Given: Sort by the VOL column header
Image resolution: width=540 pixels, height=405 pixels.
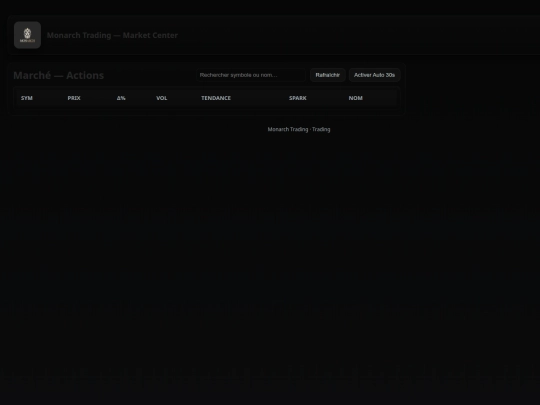Looking at the screenshot, I should pos(162,98).
